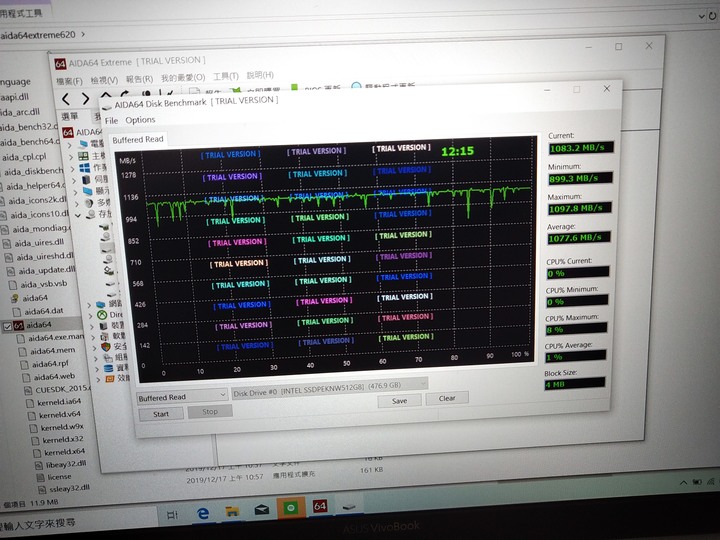This screenshot has height=540, width=720.
Task: Select aida64.rpf in File Explorer
Action: click(45, 364)
